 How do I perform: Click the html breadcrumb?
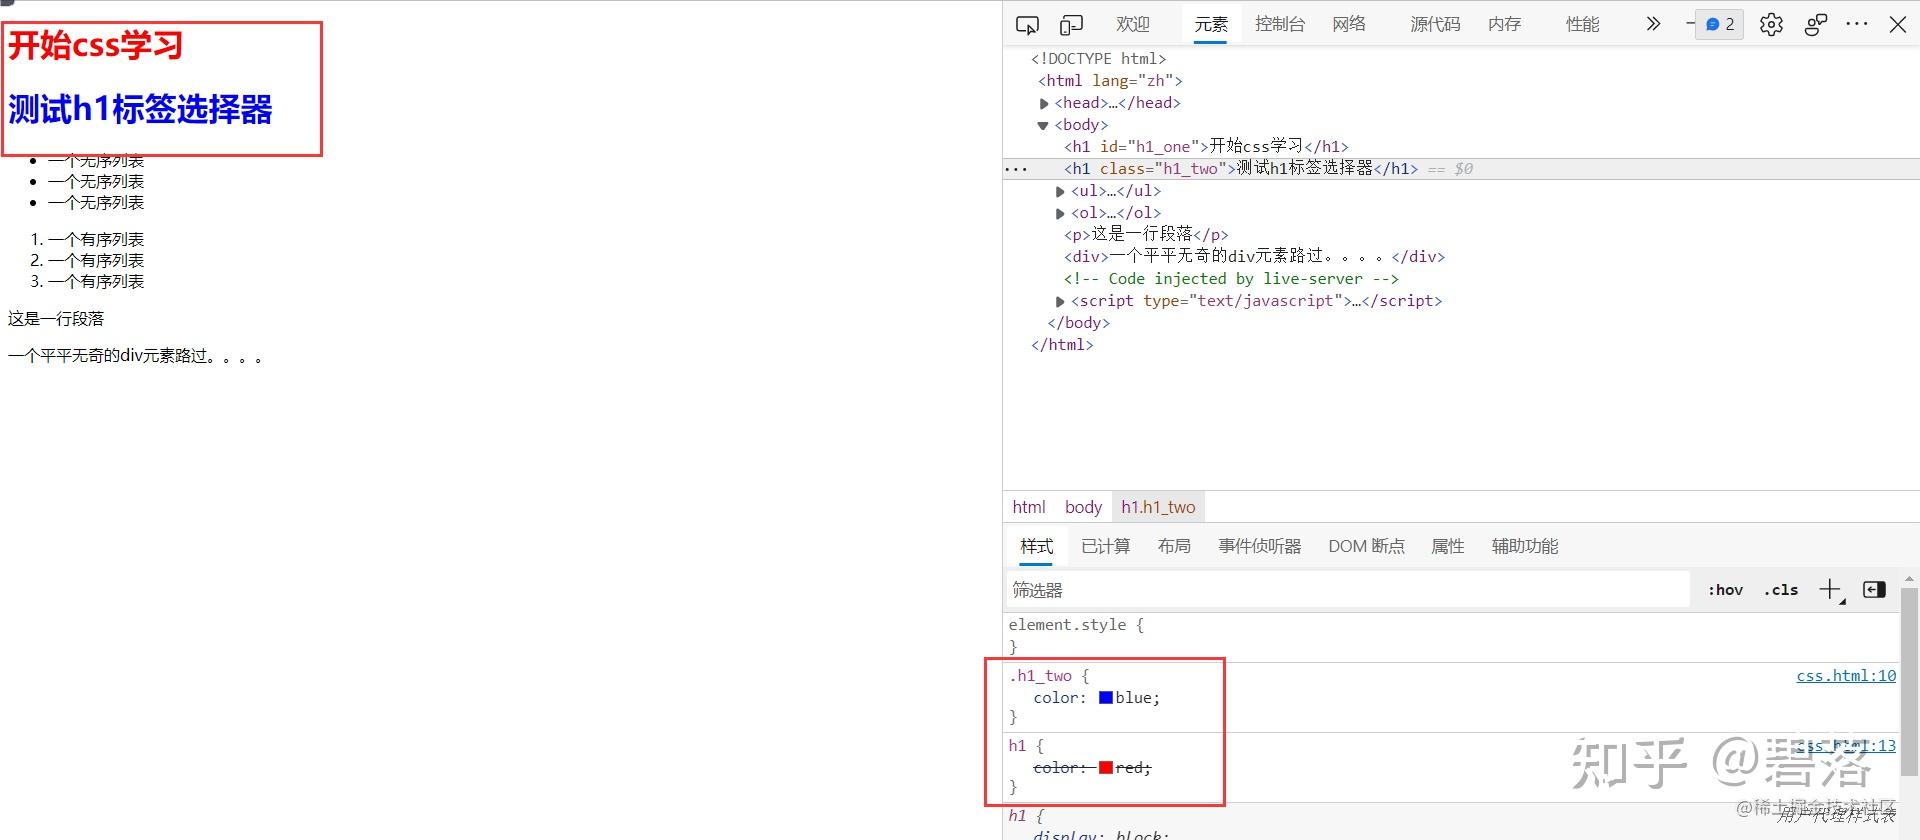(x=1029, y=507)
